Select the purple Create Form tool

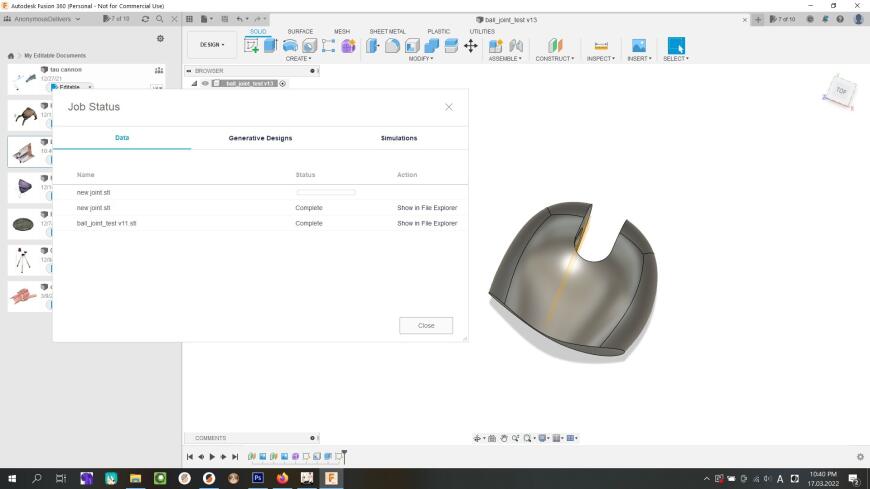point(348,46)
